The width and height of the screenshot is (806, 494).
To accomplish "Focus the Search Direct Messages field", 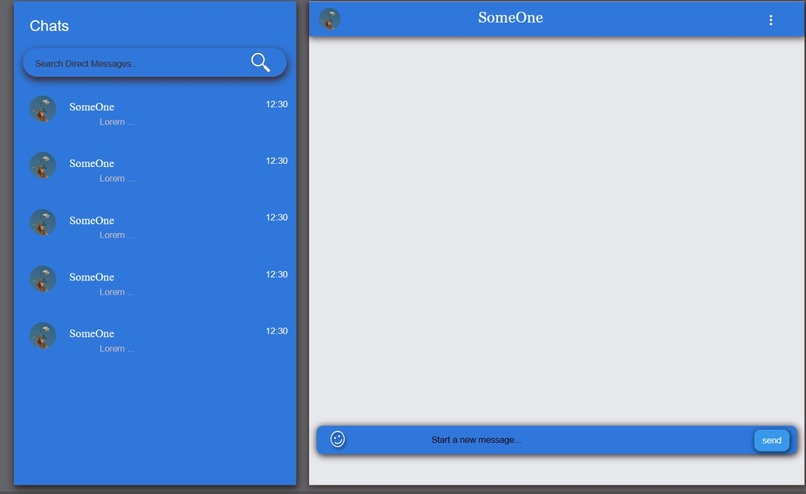I will click(155, 63).
